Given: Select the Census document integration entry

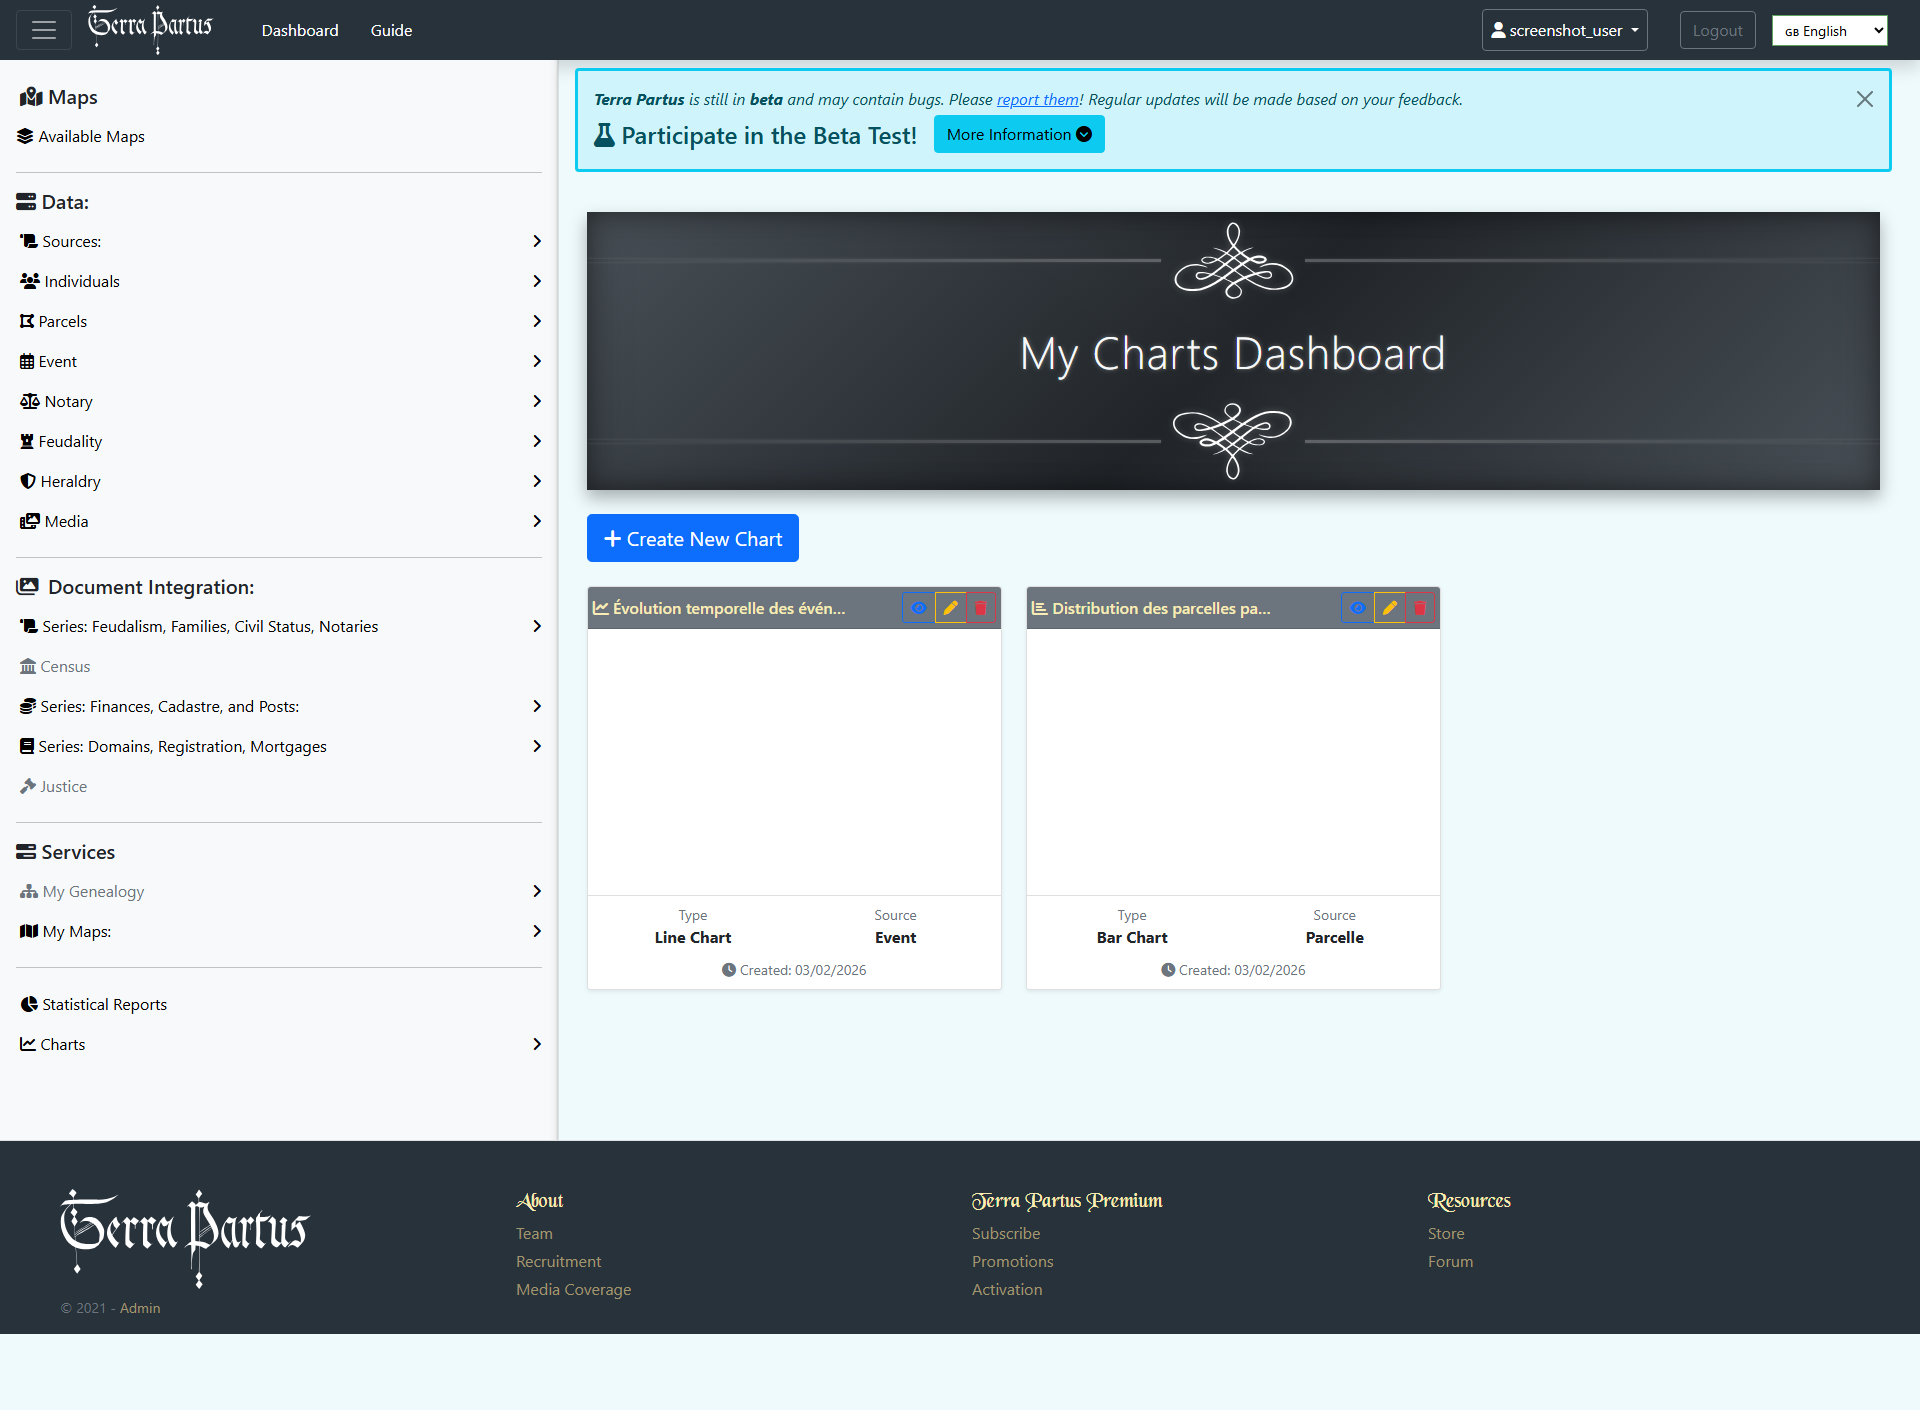Looking at the screenshot, I should pyautogui.click(x=66, y=666).
